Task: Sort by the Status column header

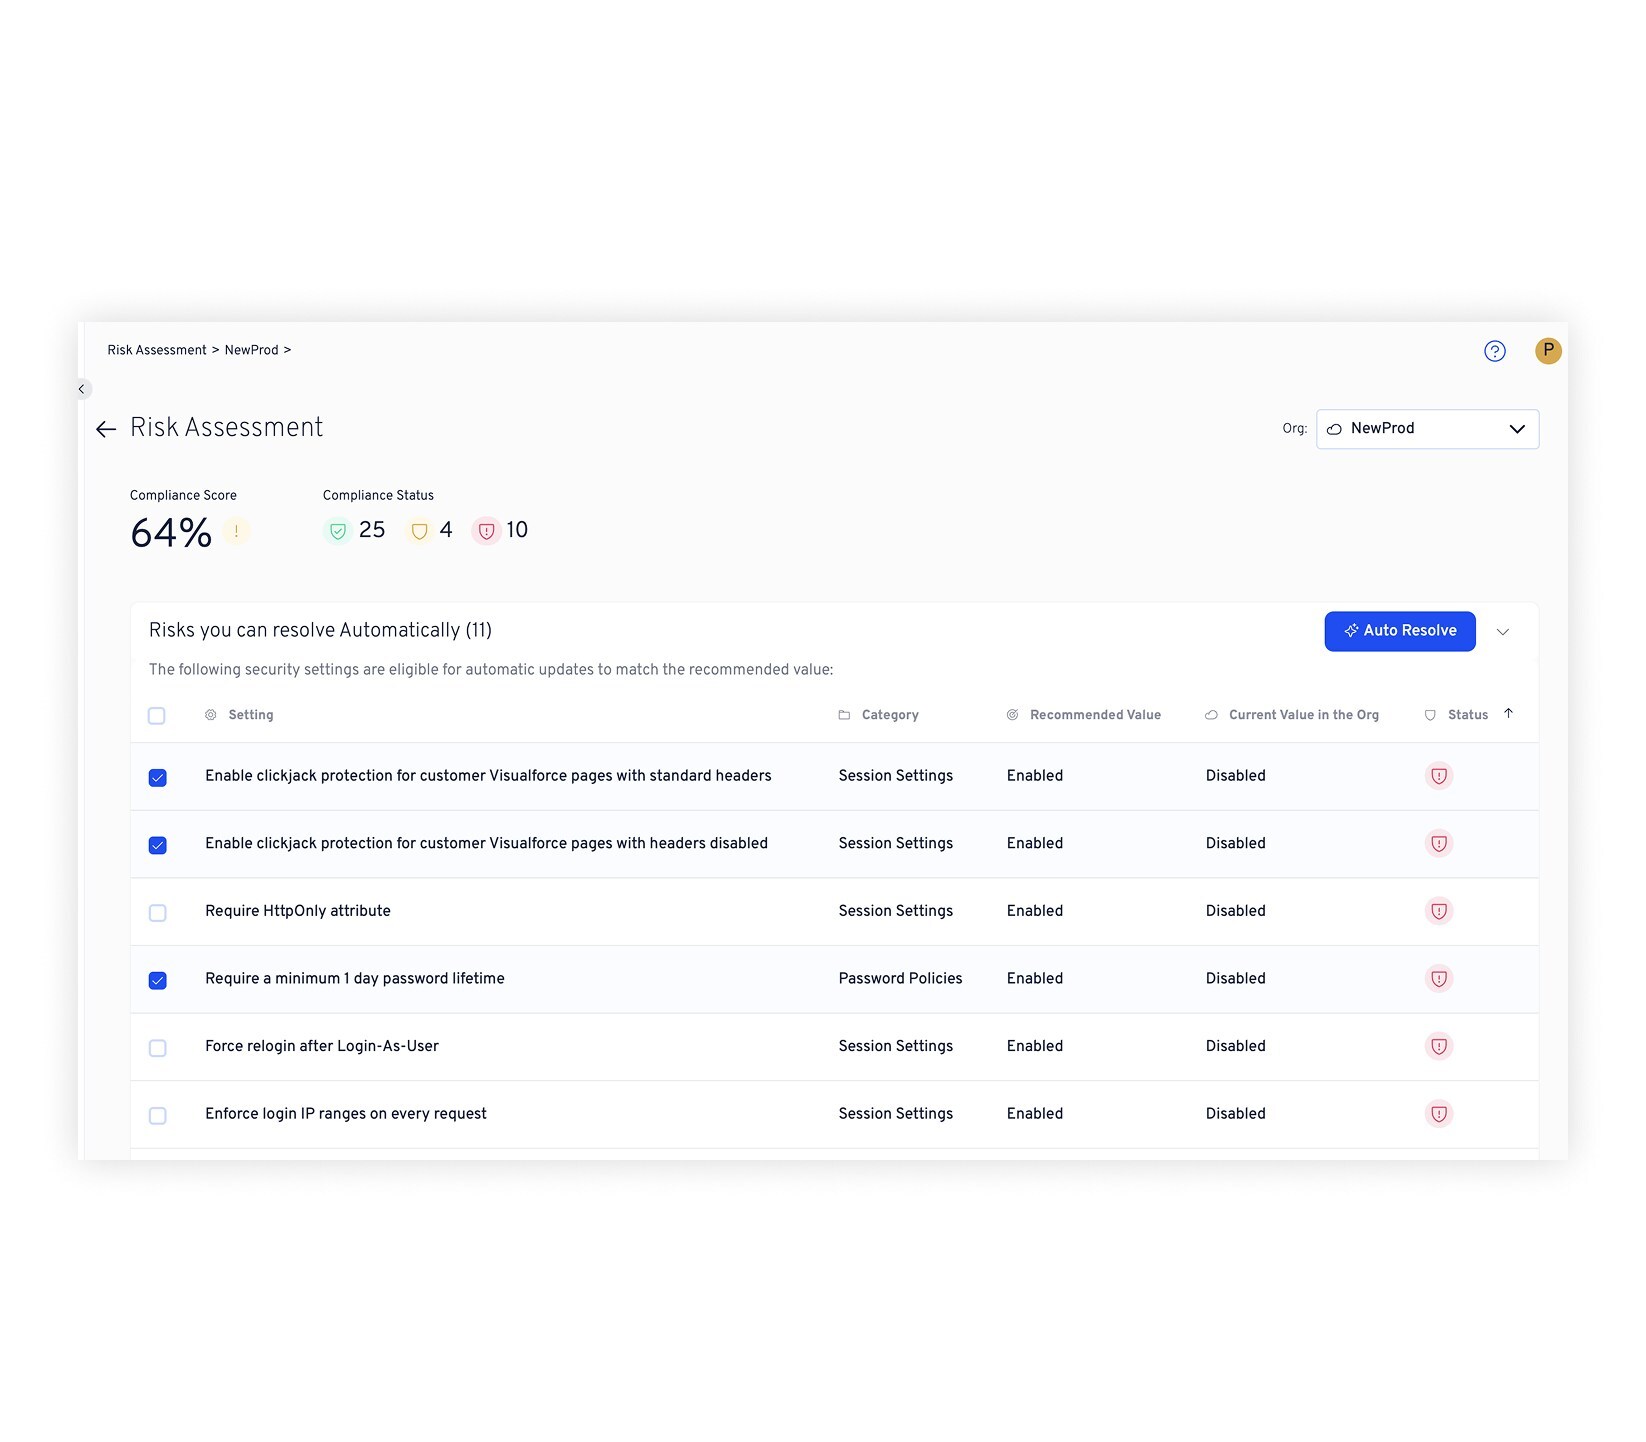Action: (1467, 715)
